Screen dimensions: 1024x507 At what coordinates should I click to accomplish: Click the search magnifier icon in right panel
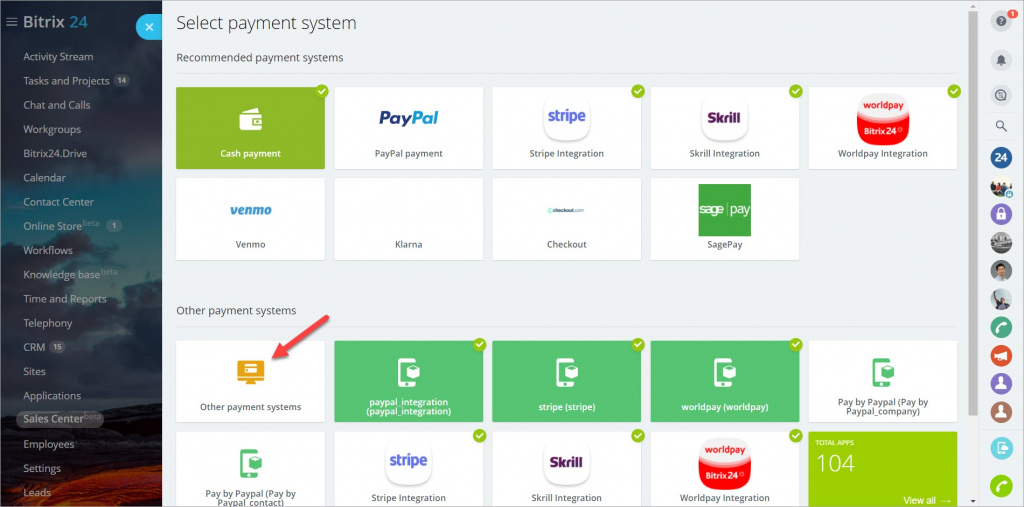[1001, 126]
